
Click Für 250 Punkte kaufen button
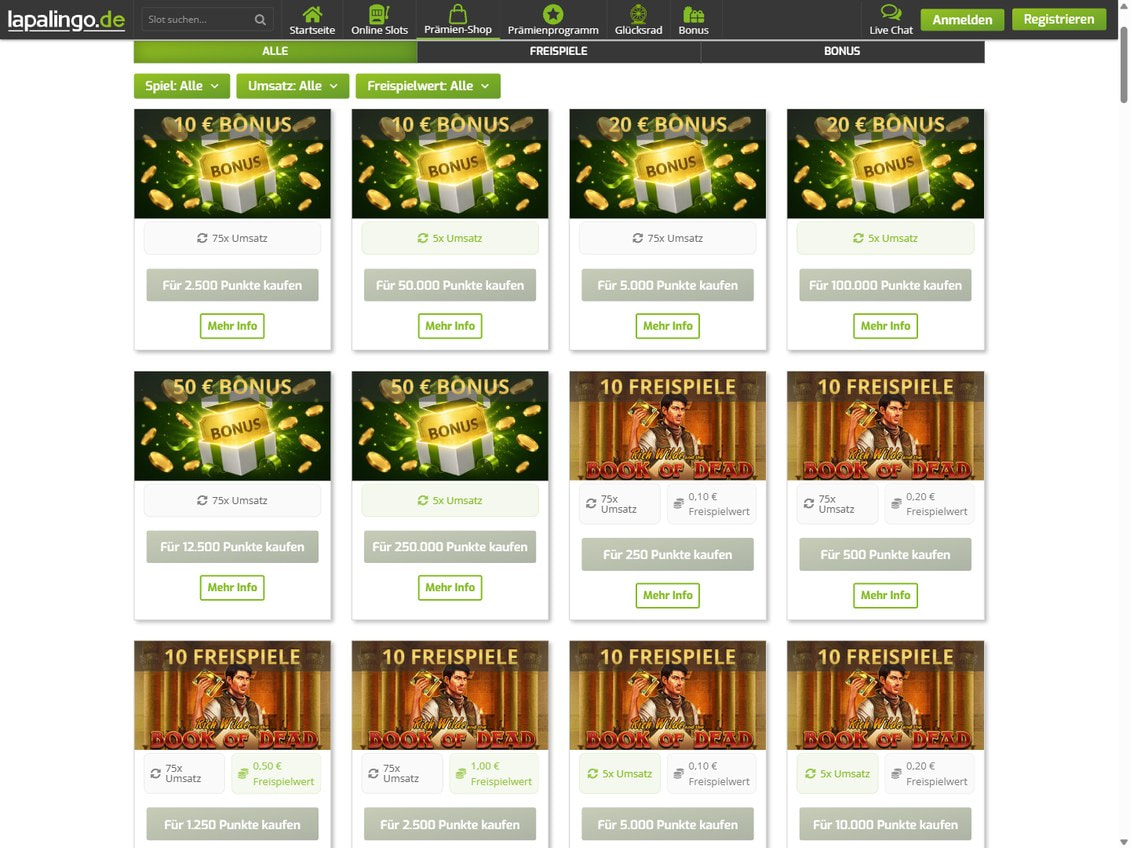tap(667, 555)
